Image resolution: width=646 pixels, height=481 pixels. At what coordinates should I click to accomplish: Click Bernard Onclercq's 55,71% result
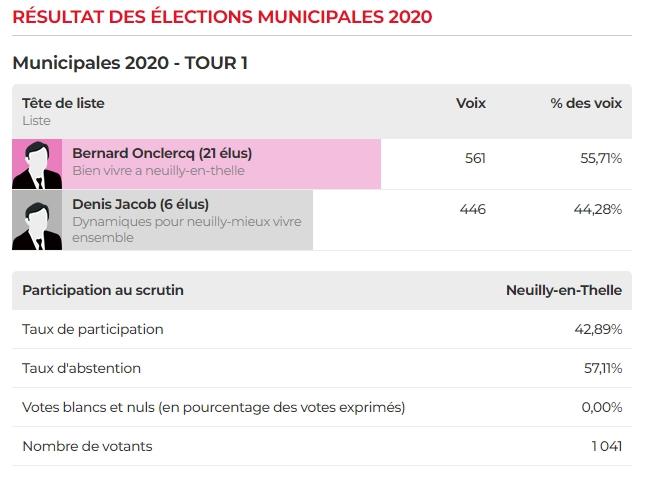coord(602,158)
